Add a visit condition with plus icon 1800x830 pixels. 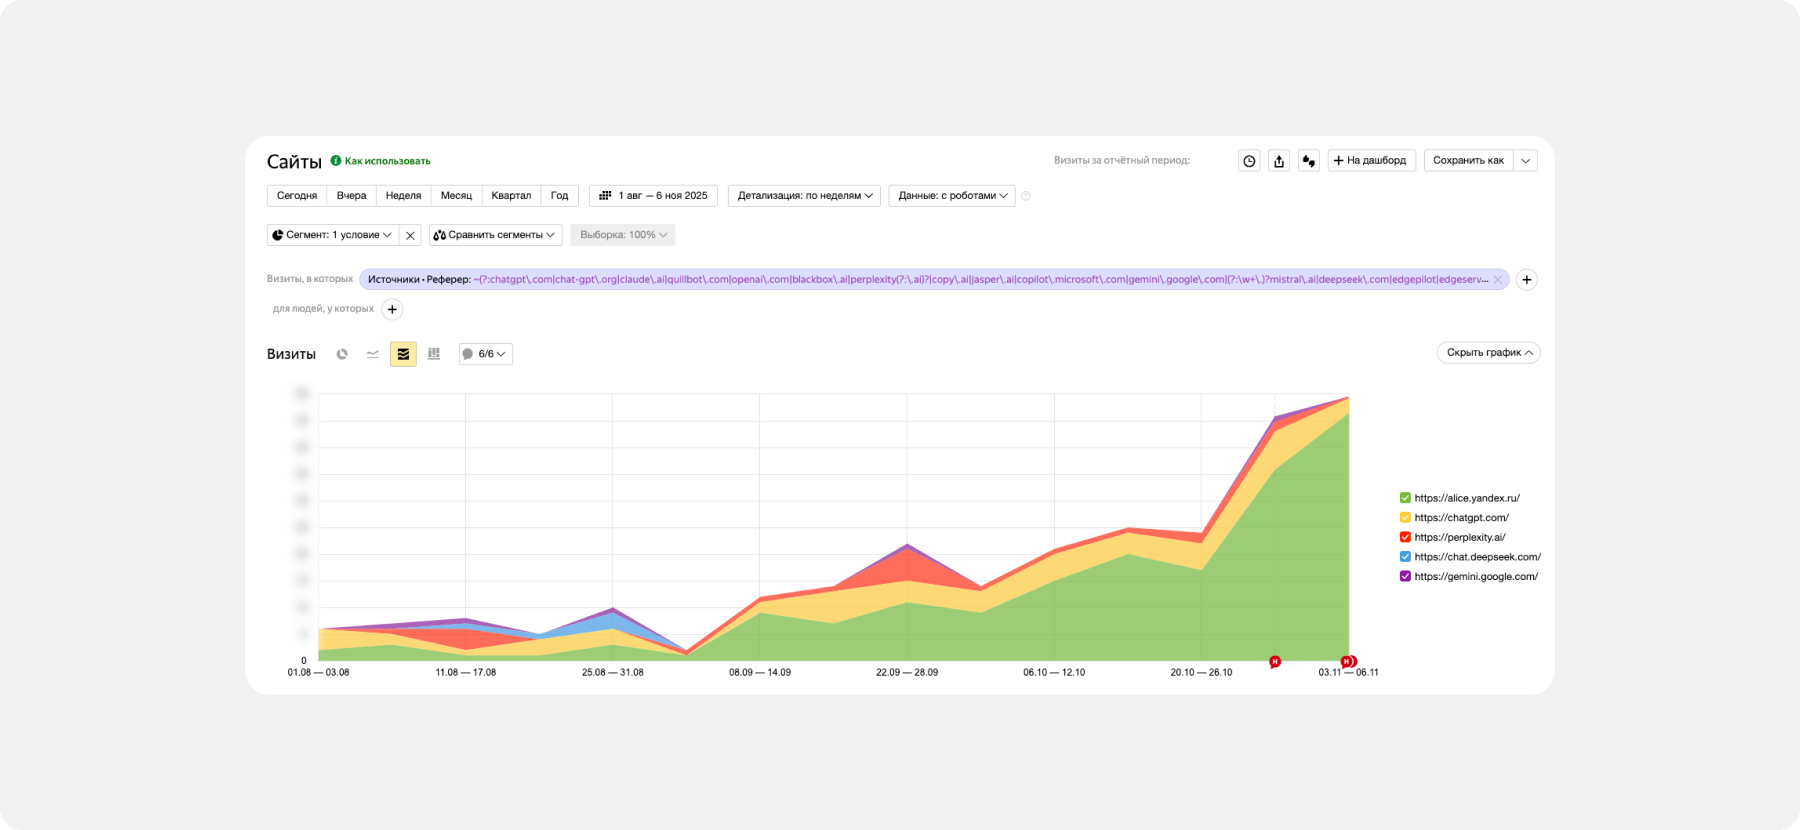1526,280
